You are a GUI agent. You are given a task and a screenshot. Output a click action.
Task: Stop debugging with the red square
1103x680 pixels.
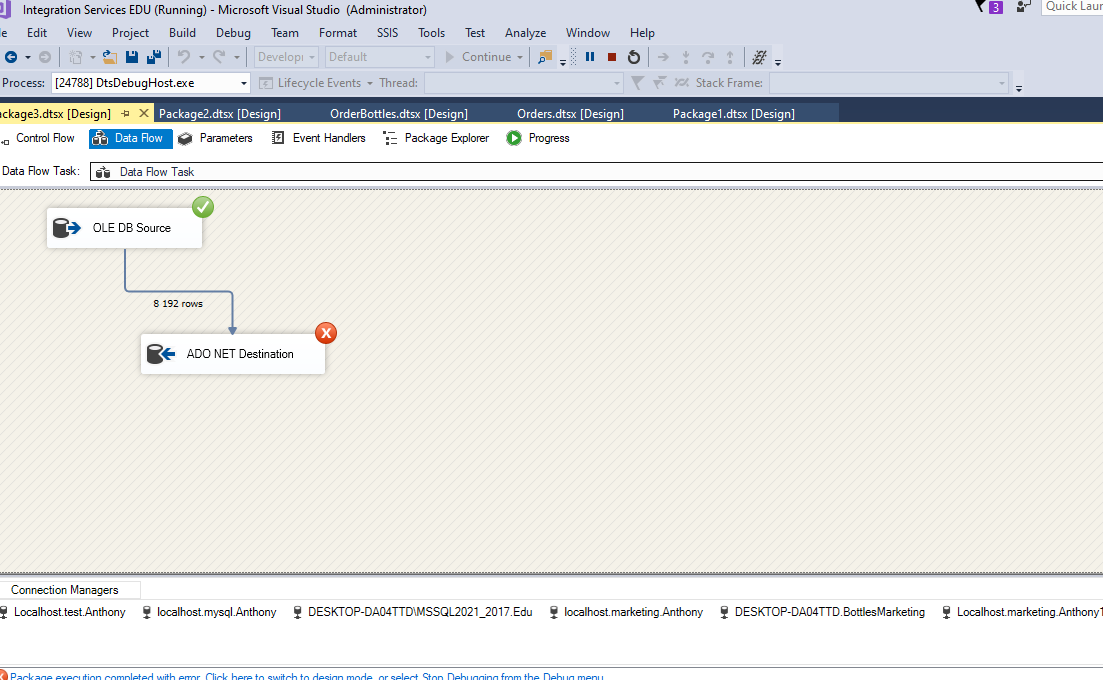612,57
